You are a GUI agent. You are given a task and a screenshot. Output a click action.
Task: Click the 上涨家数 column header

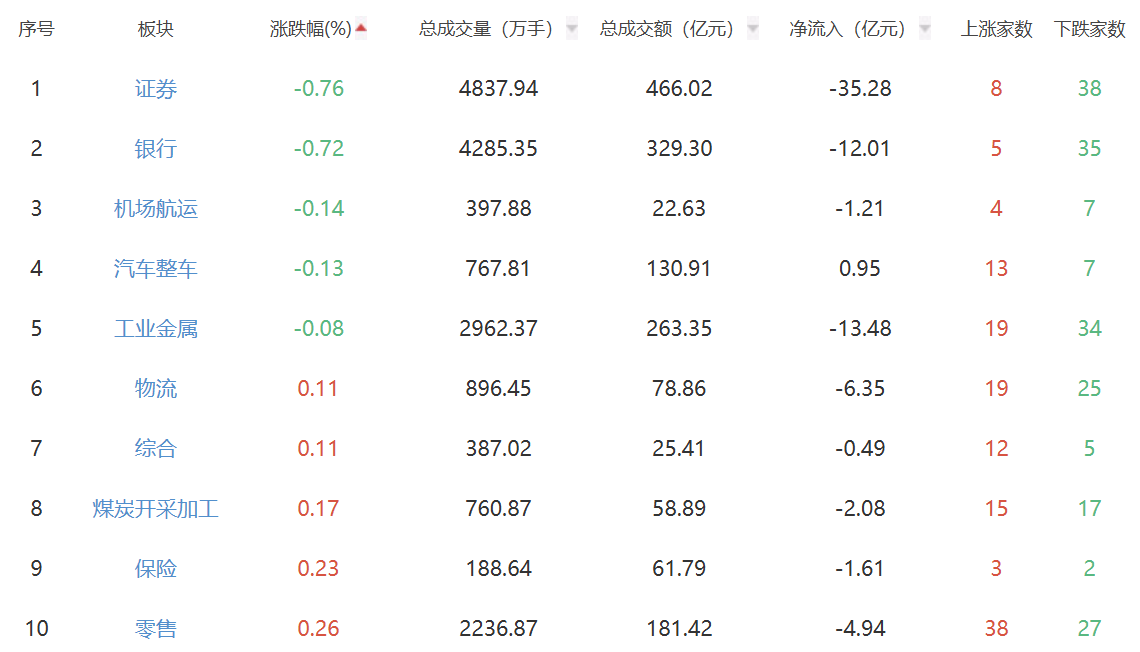(996, 30)
